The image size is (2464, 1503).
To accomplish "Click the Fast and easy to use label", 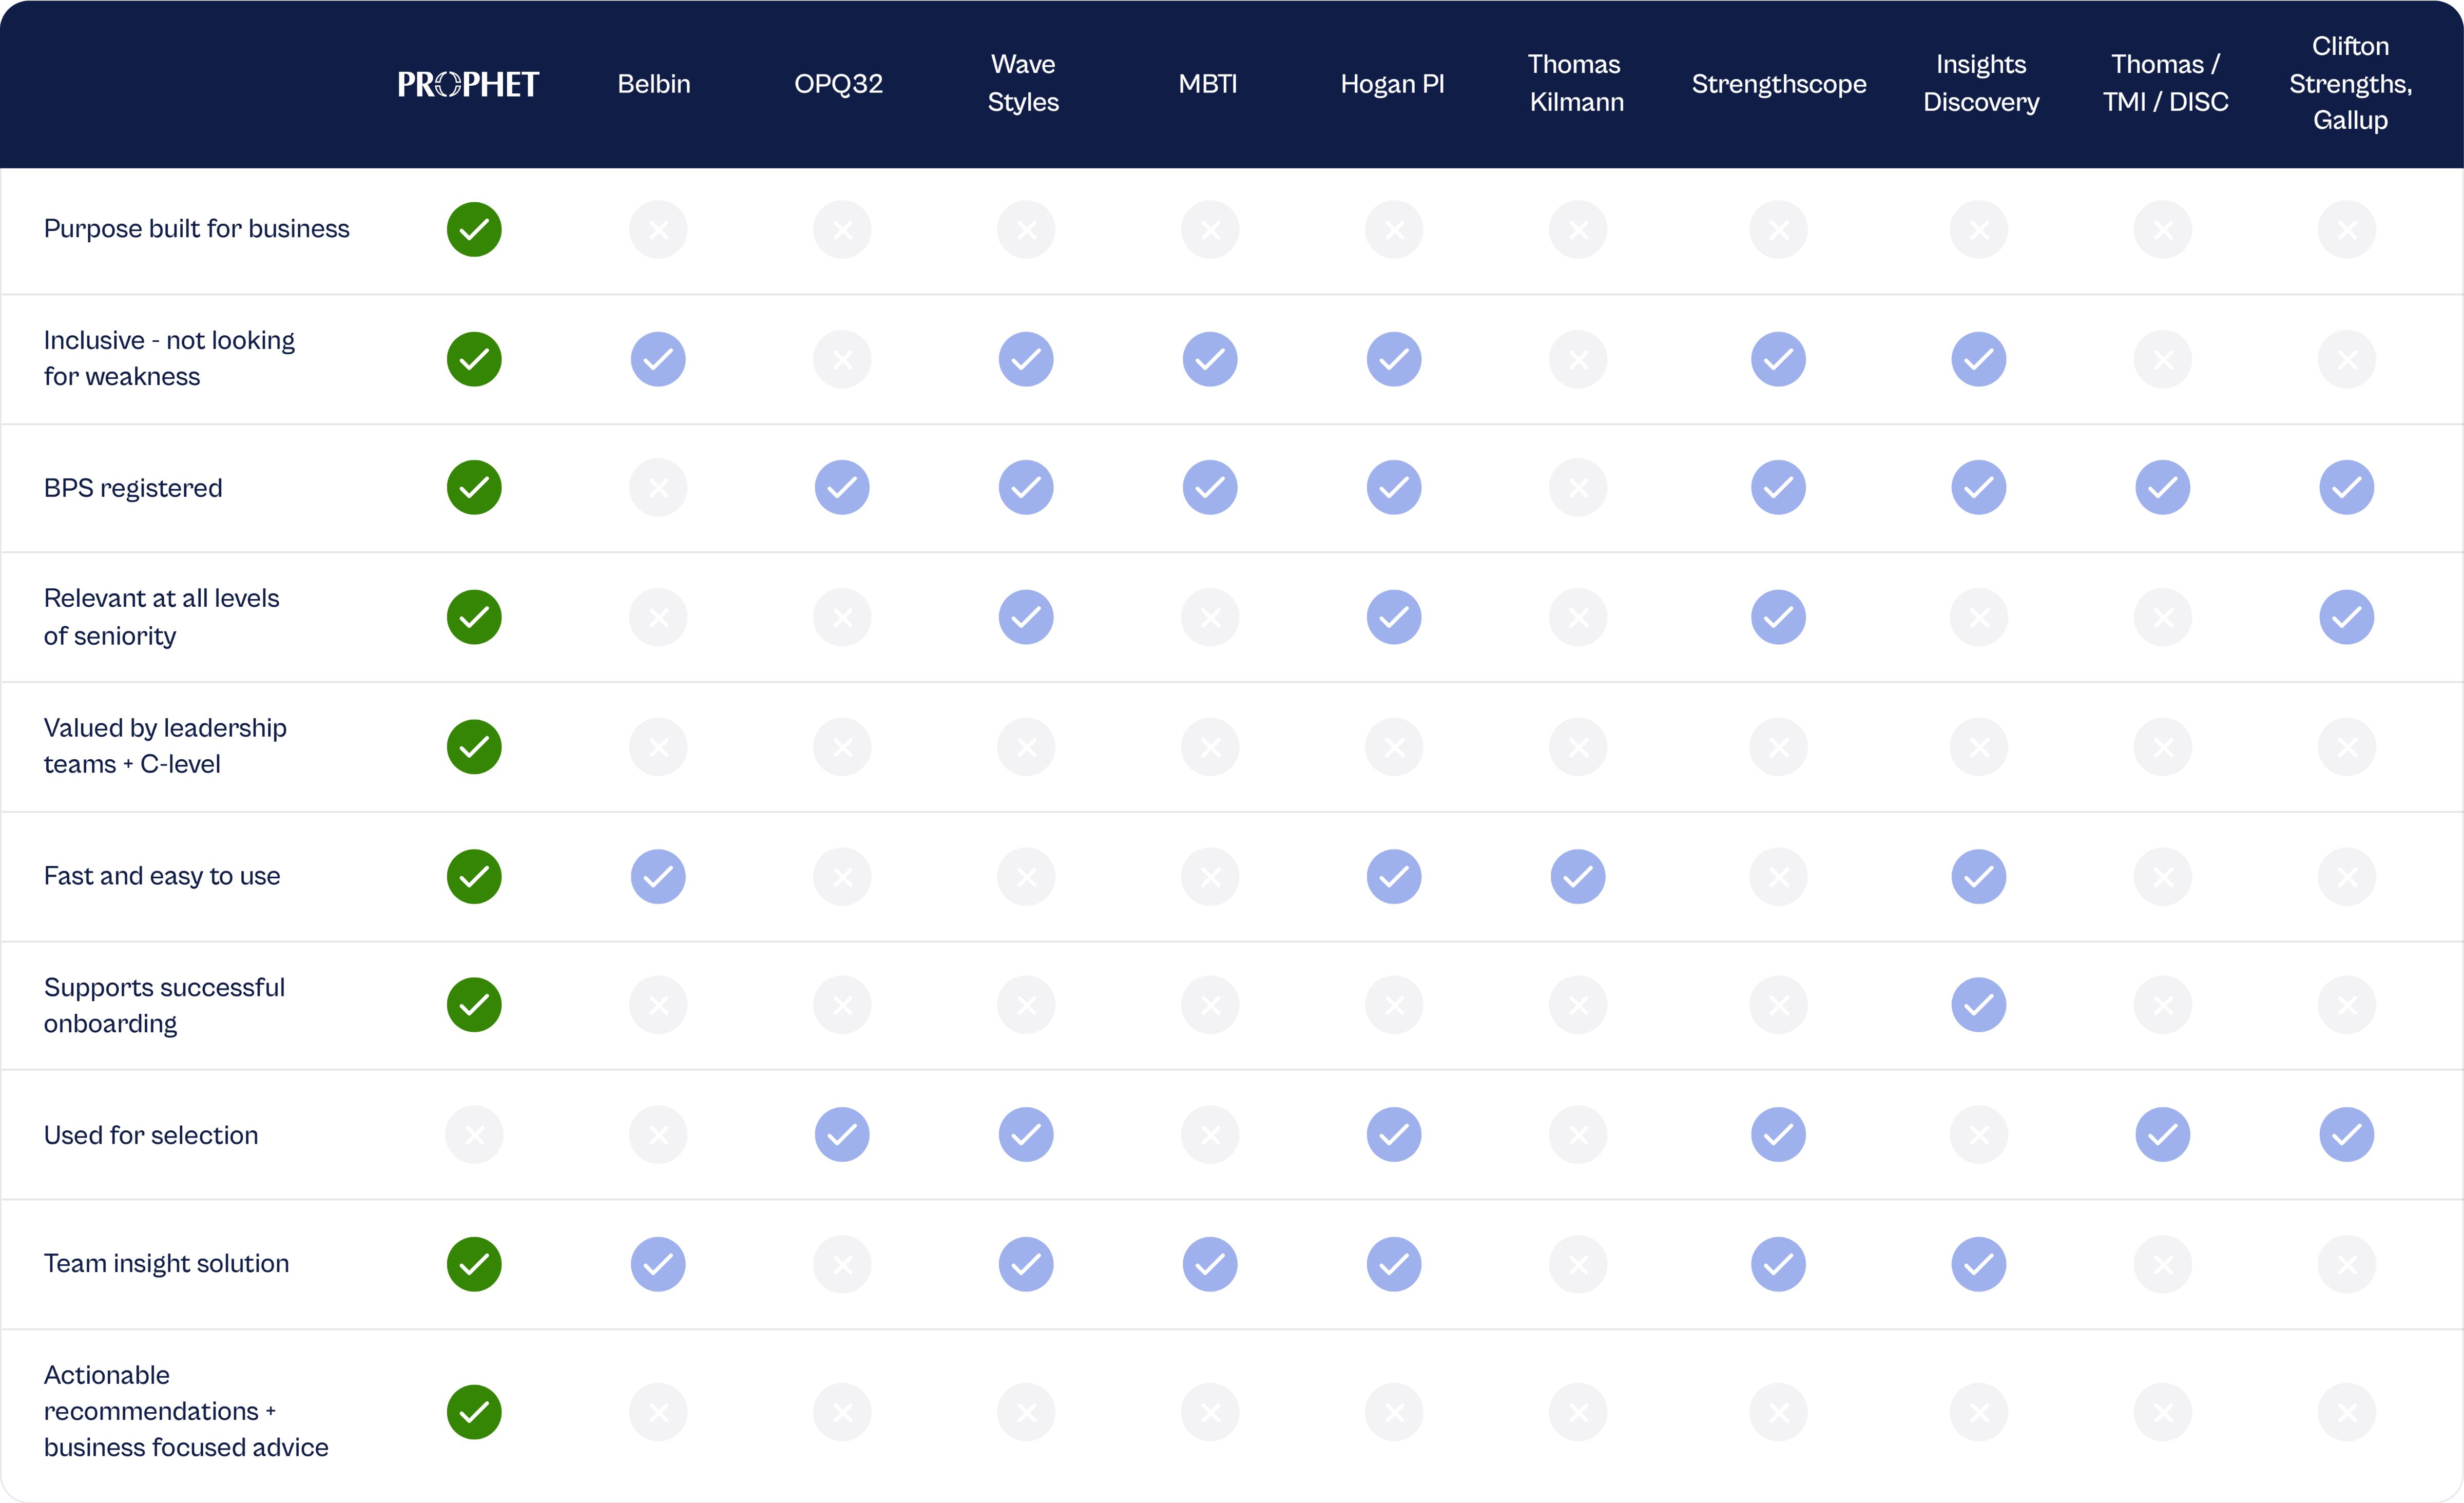I will pyautogui.click(x=162, y=876).
